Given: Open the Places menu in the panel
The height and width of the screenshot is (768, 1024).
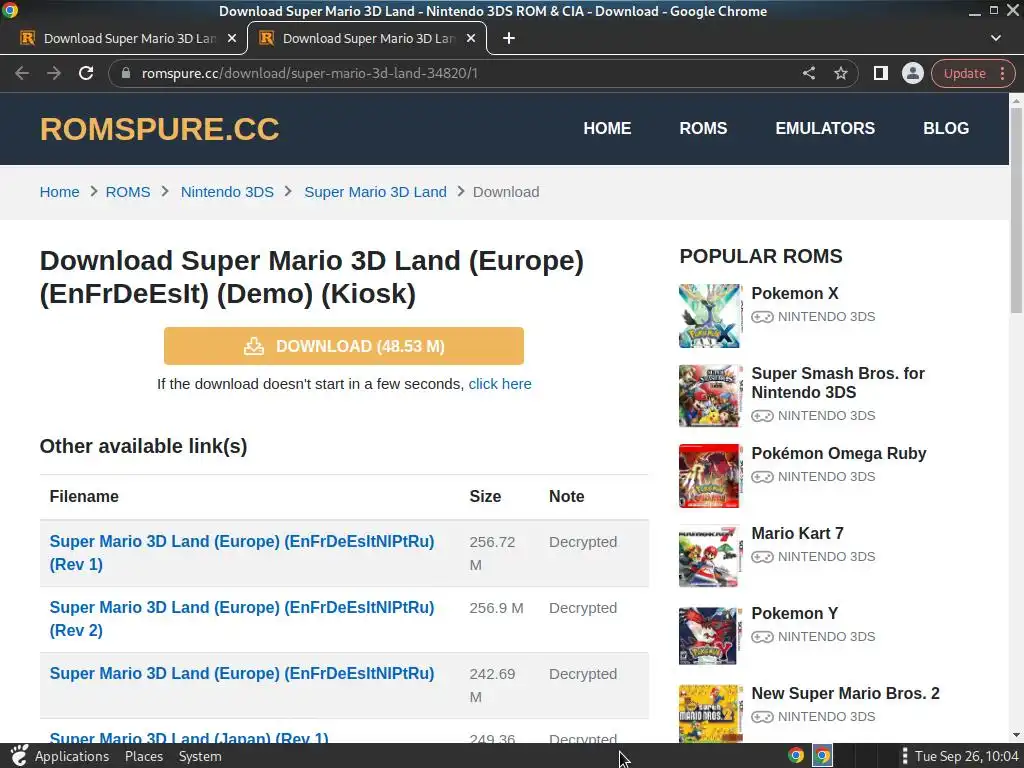Looking at the screenshot, I should coord(144,756).
